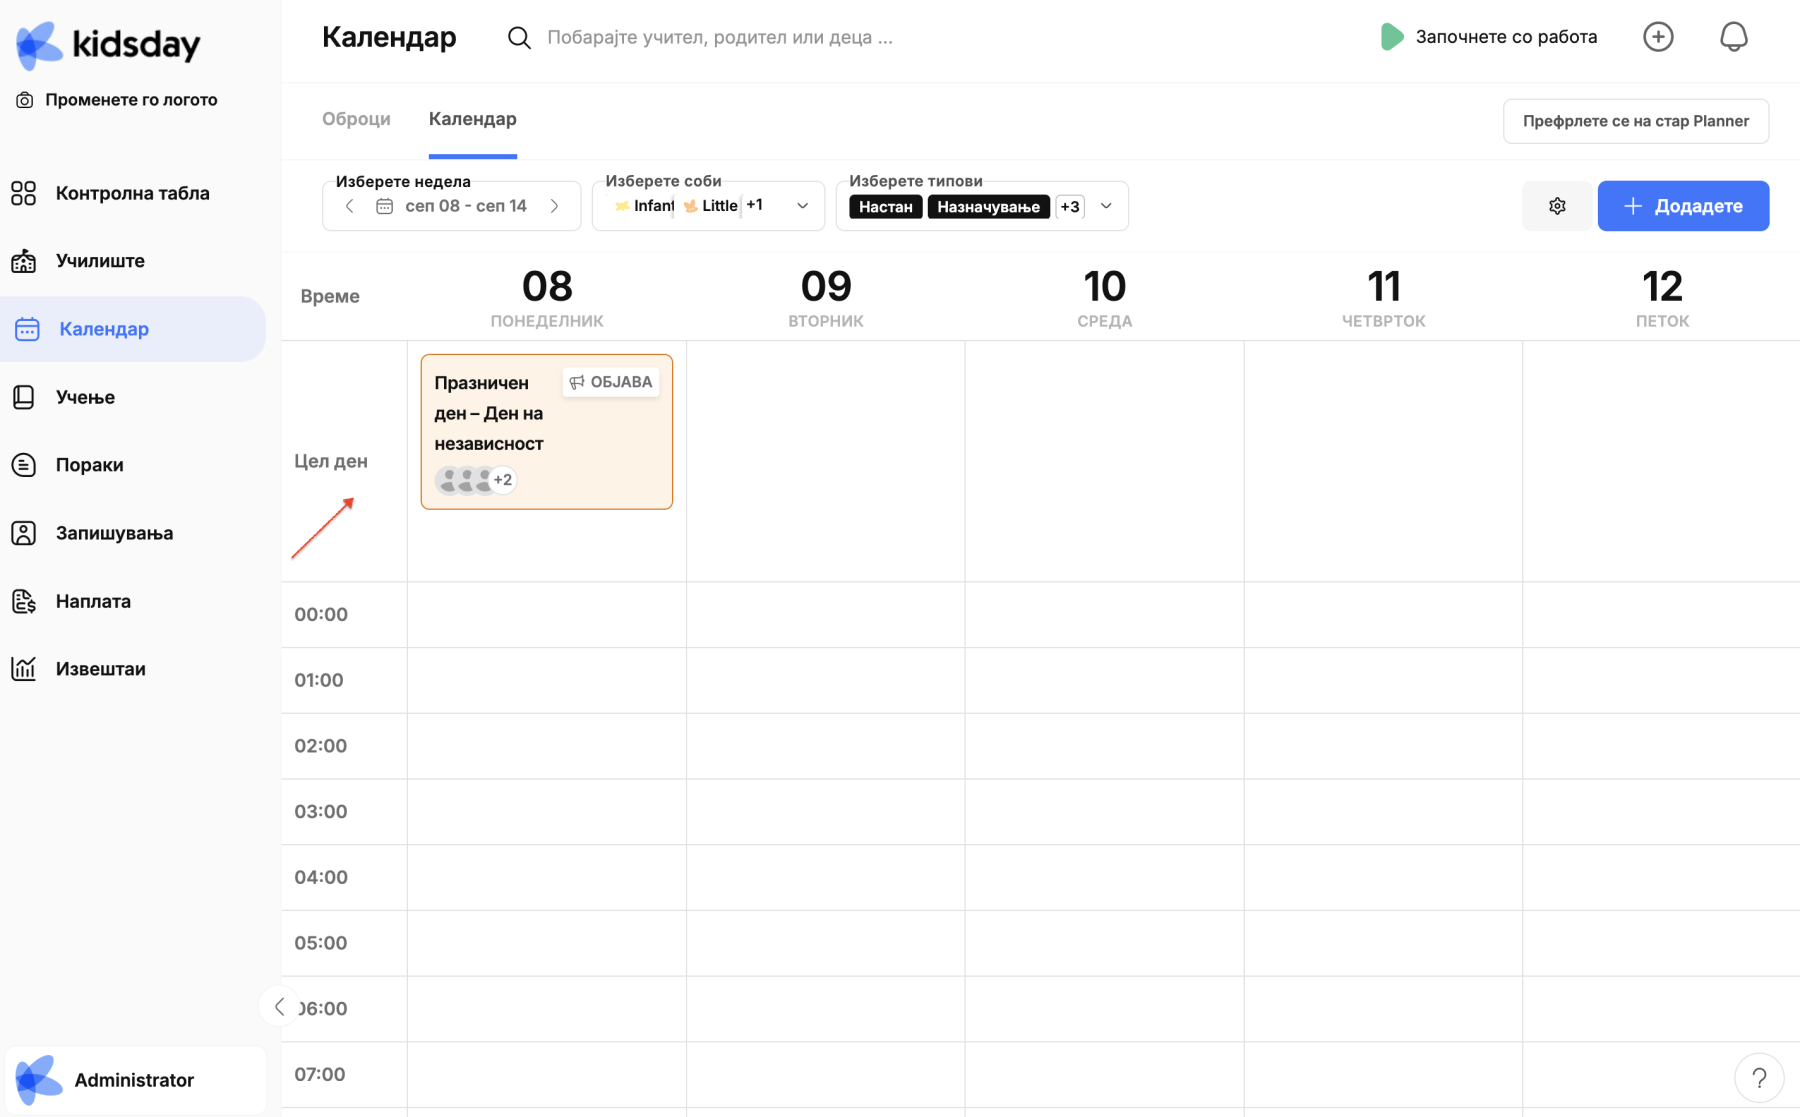Click the plus circle icon in header
The image size is (1800, 1117).
[x=1658, y=37]
